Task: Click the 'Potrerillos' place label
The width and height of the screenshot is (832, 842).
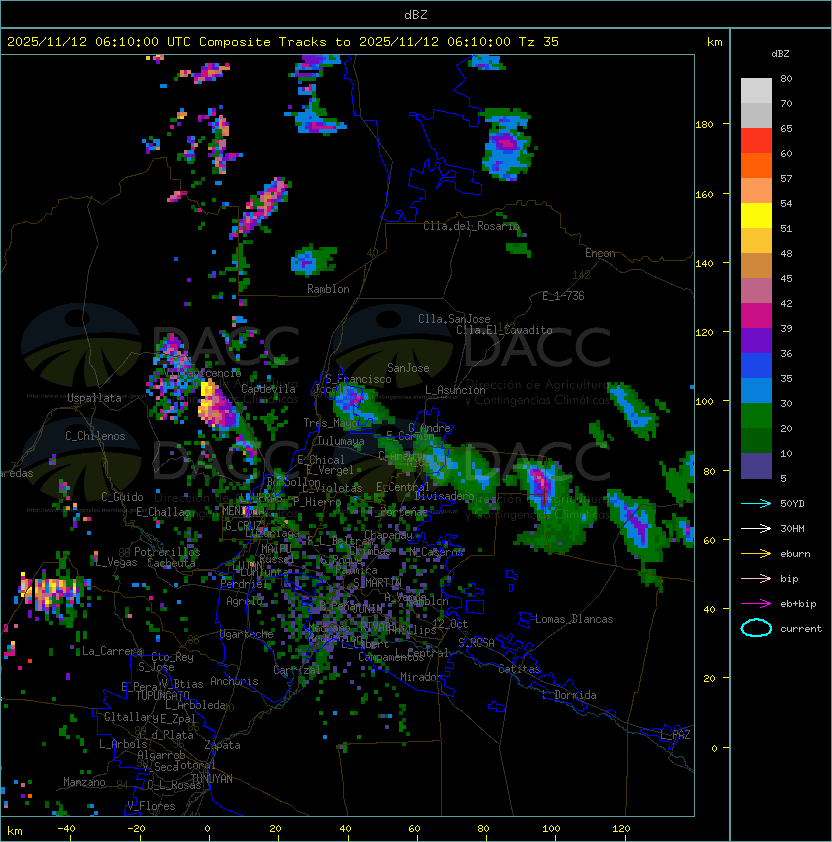Action: pyautogui.click(x=167, y=552)
